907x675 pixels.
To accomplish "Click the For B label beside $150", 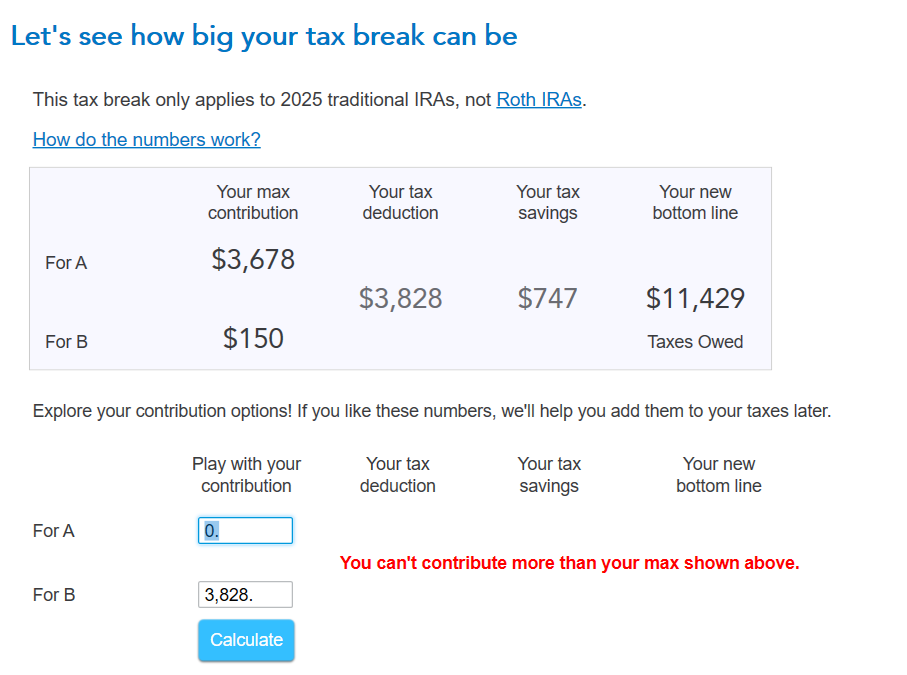I will coord(66,342).
